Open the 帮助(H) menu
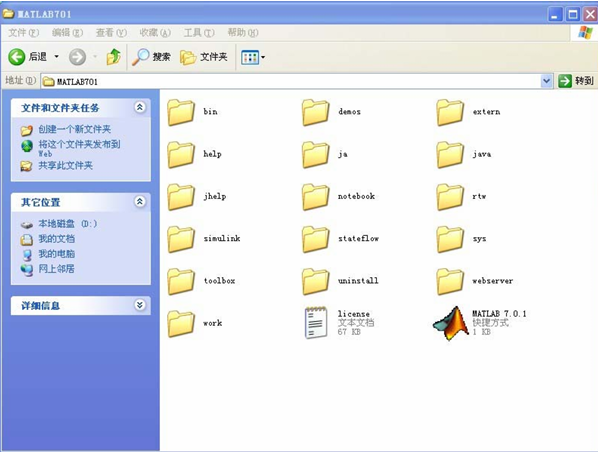 point(243,33)
